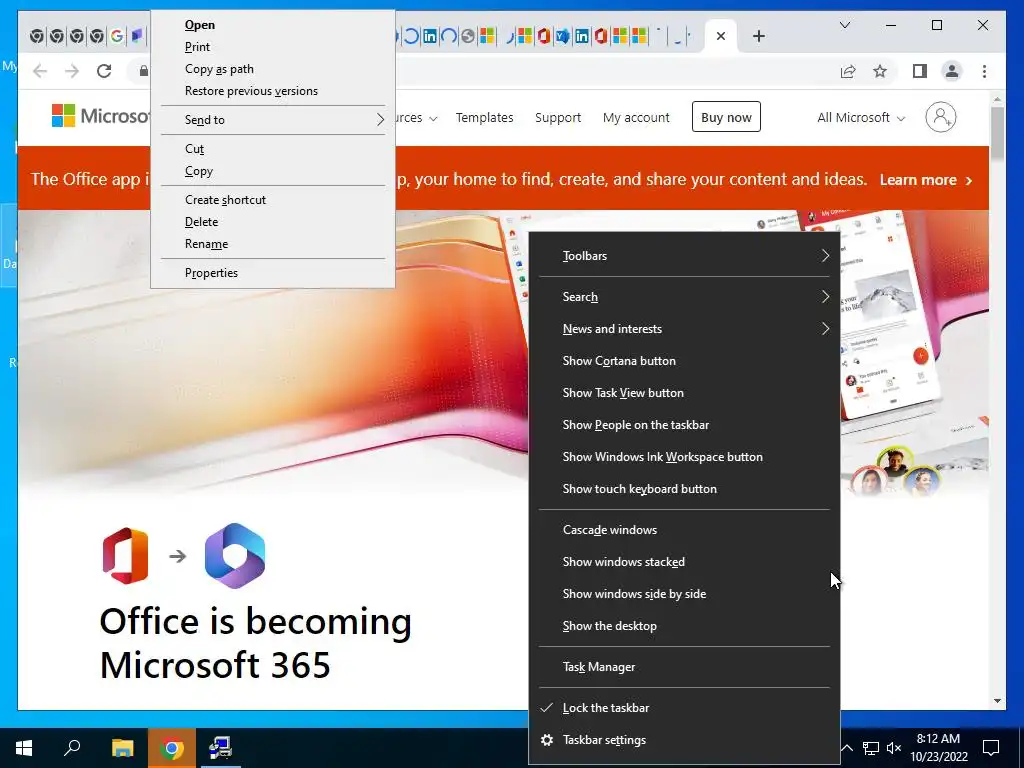Choose Cut in the context menu
Viewport: 1024px width, 768px height.
click(272, 149)
